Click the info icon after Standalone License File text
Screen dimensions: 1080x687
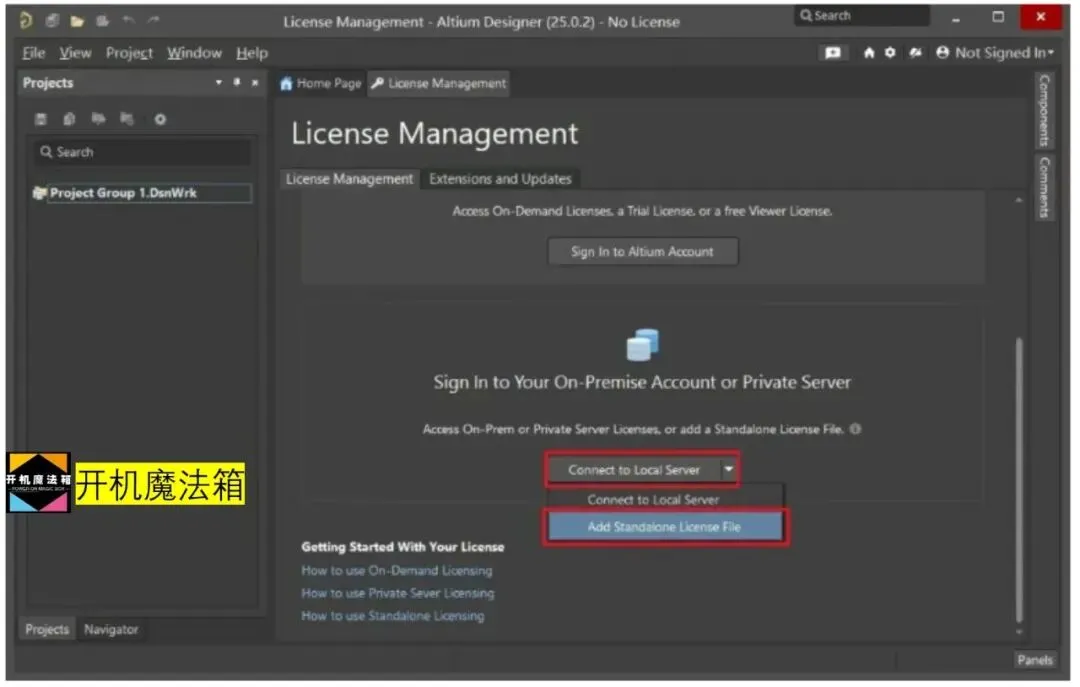pyautogui.click(x=855, y=429)
